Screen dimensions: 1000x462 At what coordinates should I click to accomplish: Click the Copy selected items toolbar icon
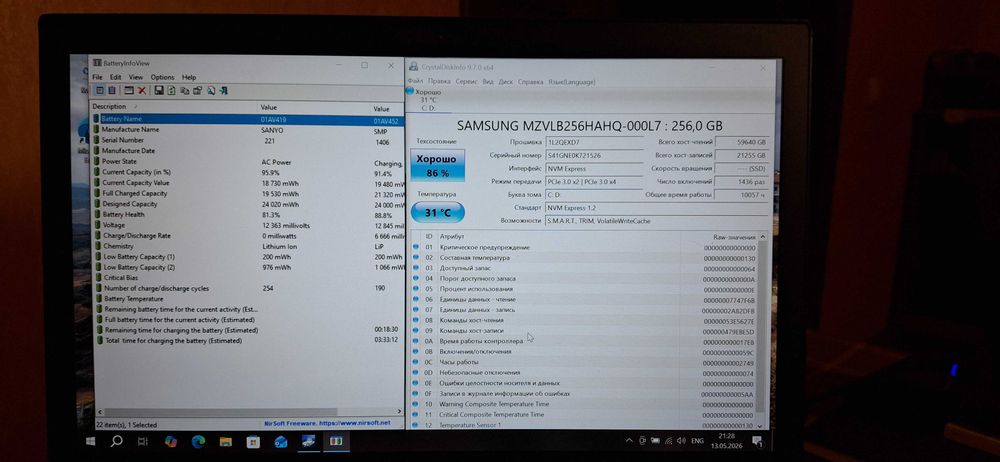(x=185, y=91)
